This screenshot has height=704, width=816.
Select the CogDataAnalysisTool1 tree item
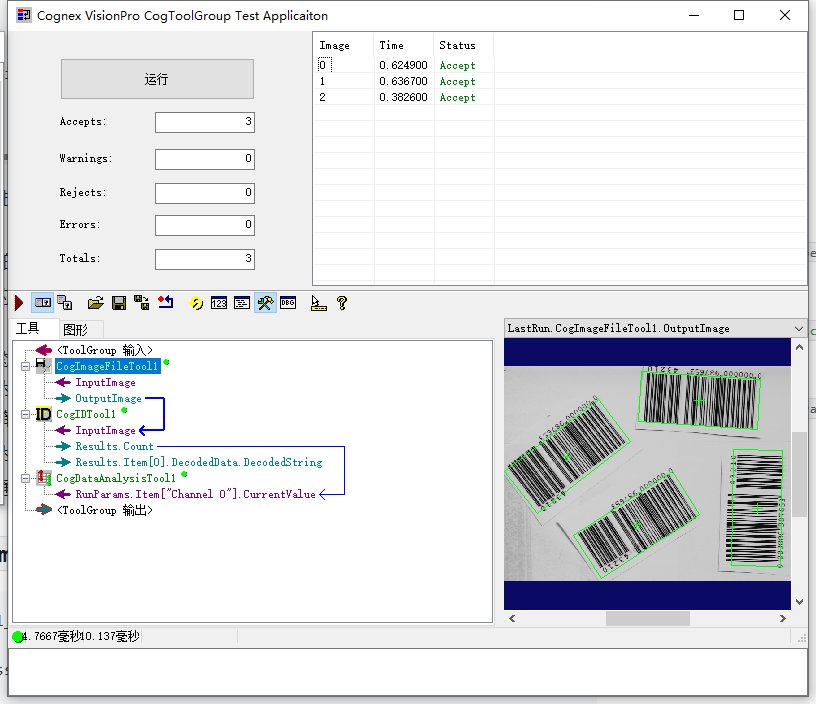[x=116, y=478]
